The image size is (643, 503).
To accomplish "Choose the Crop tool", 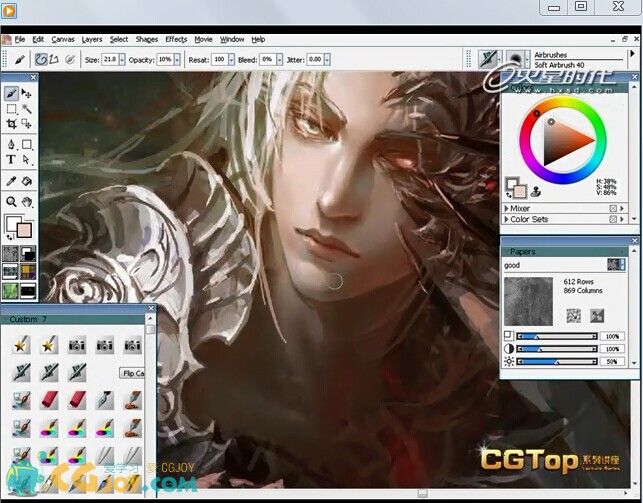I will (x=11, y=124).
